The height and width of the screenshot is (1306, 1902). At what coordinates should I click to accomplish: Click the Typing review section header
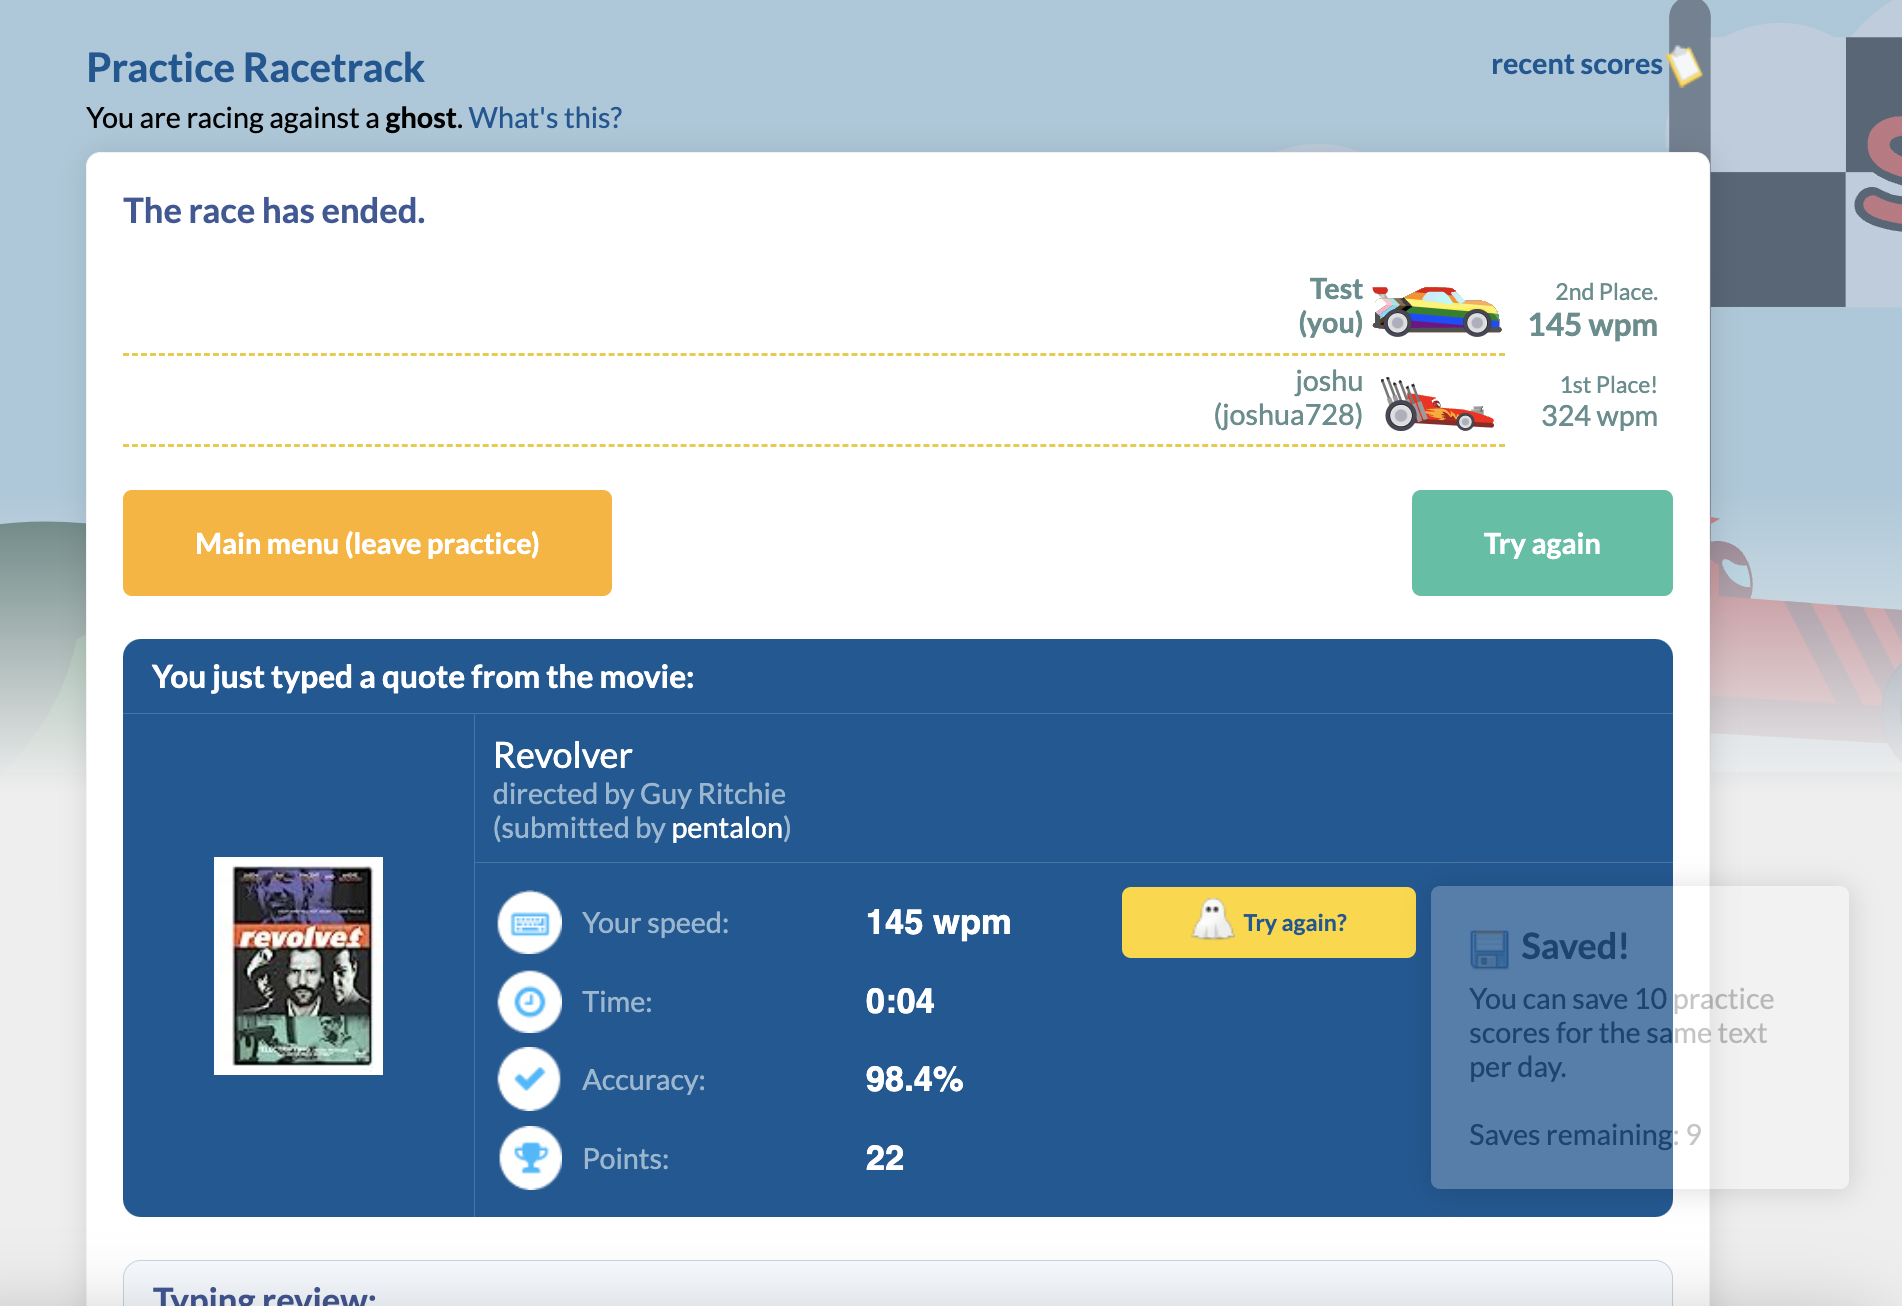264,1294
